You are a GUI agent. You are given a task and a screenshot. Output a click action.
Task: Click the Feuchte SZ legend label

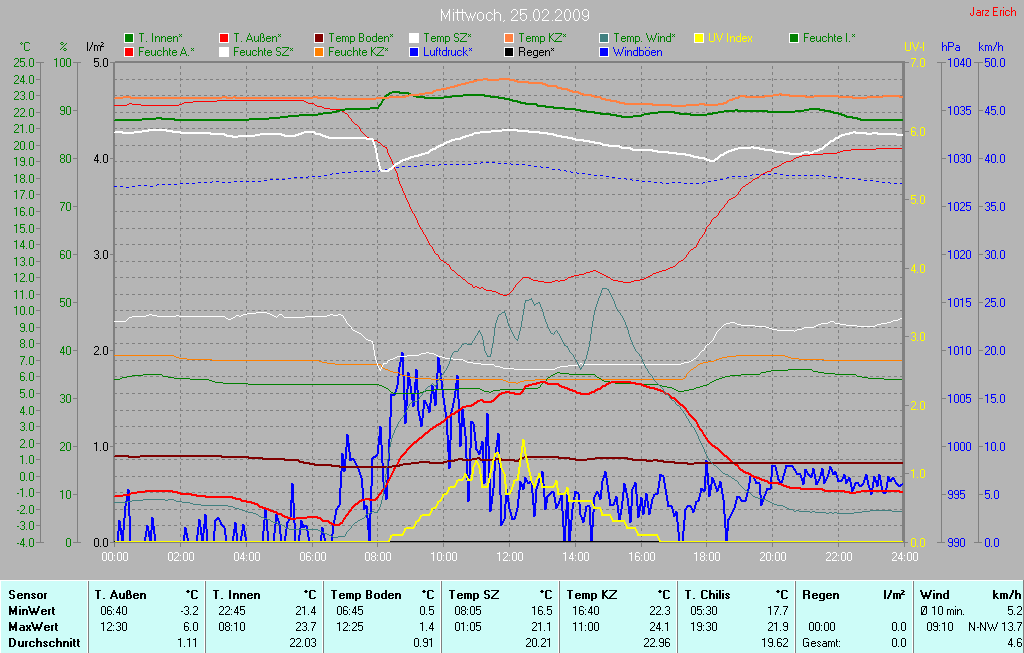click(x=262, y=51)
